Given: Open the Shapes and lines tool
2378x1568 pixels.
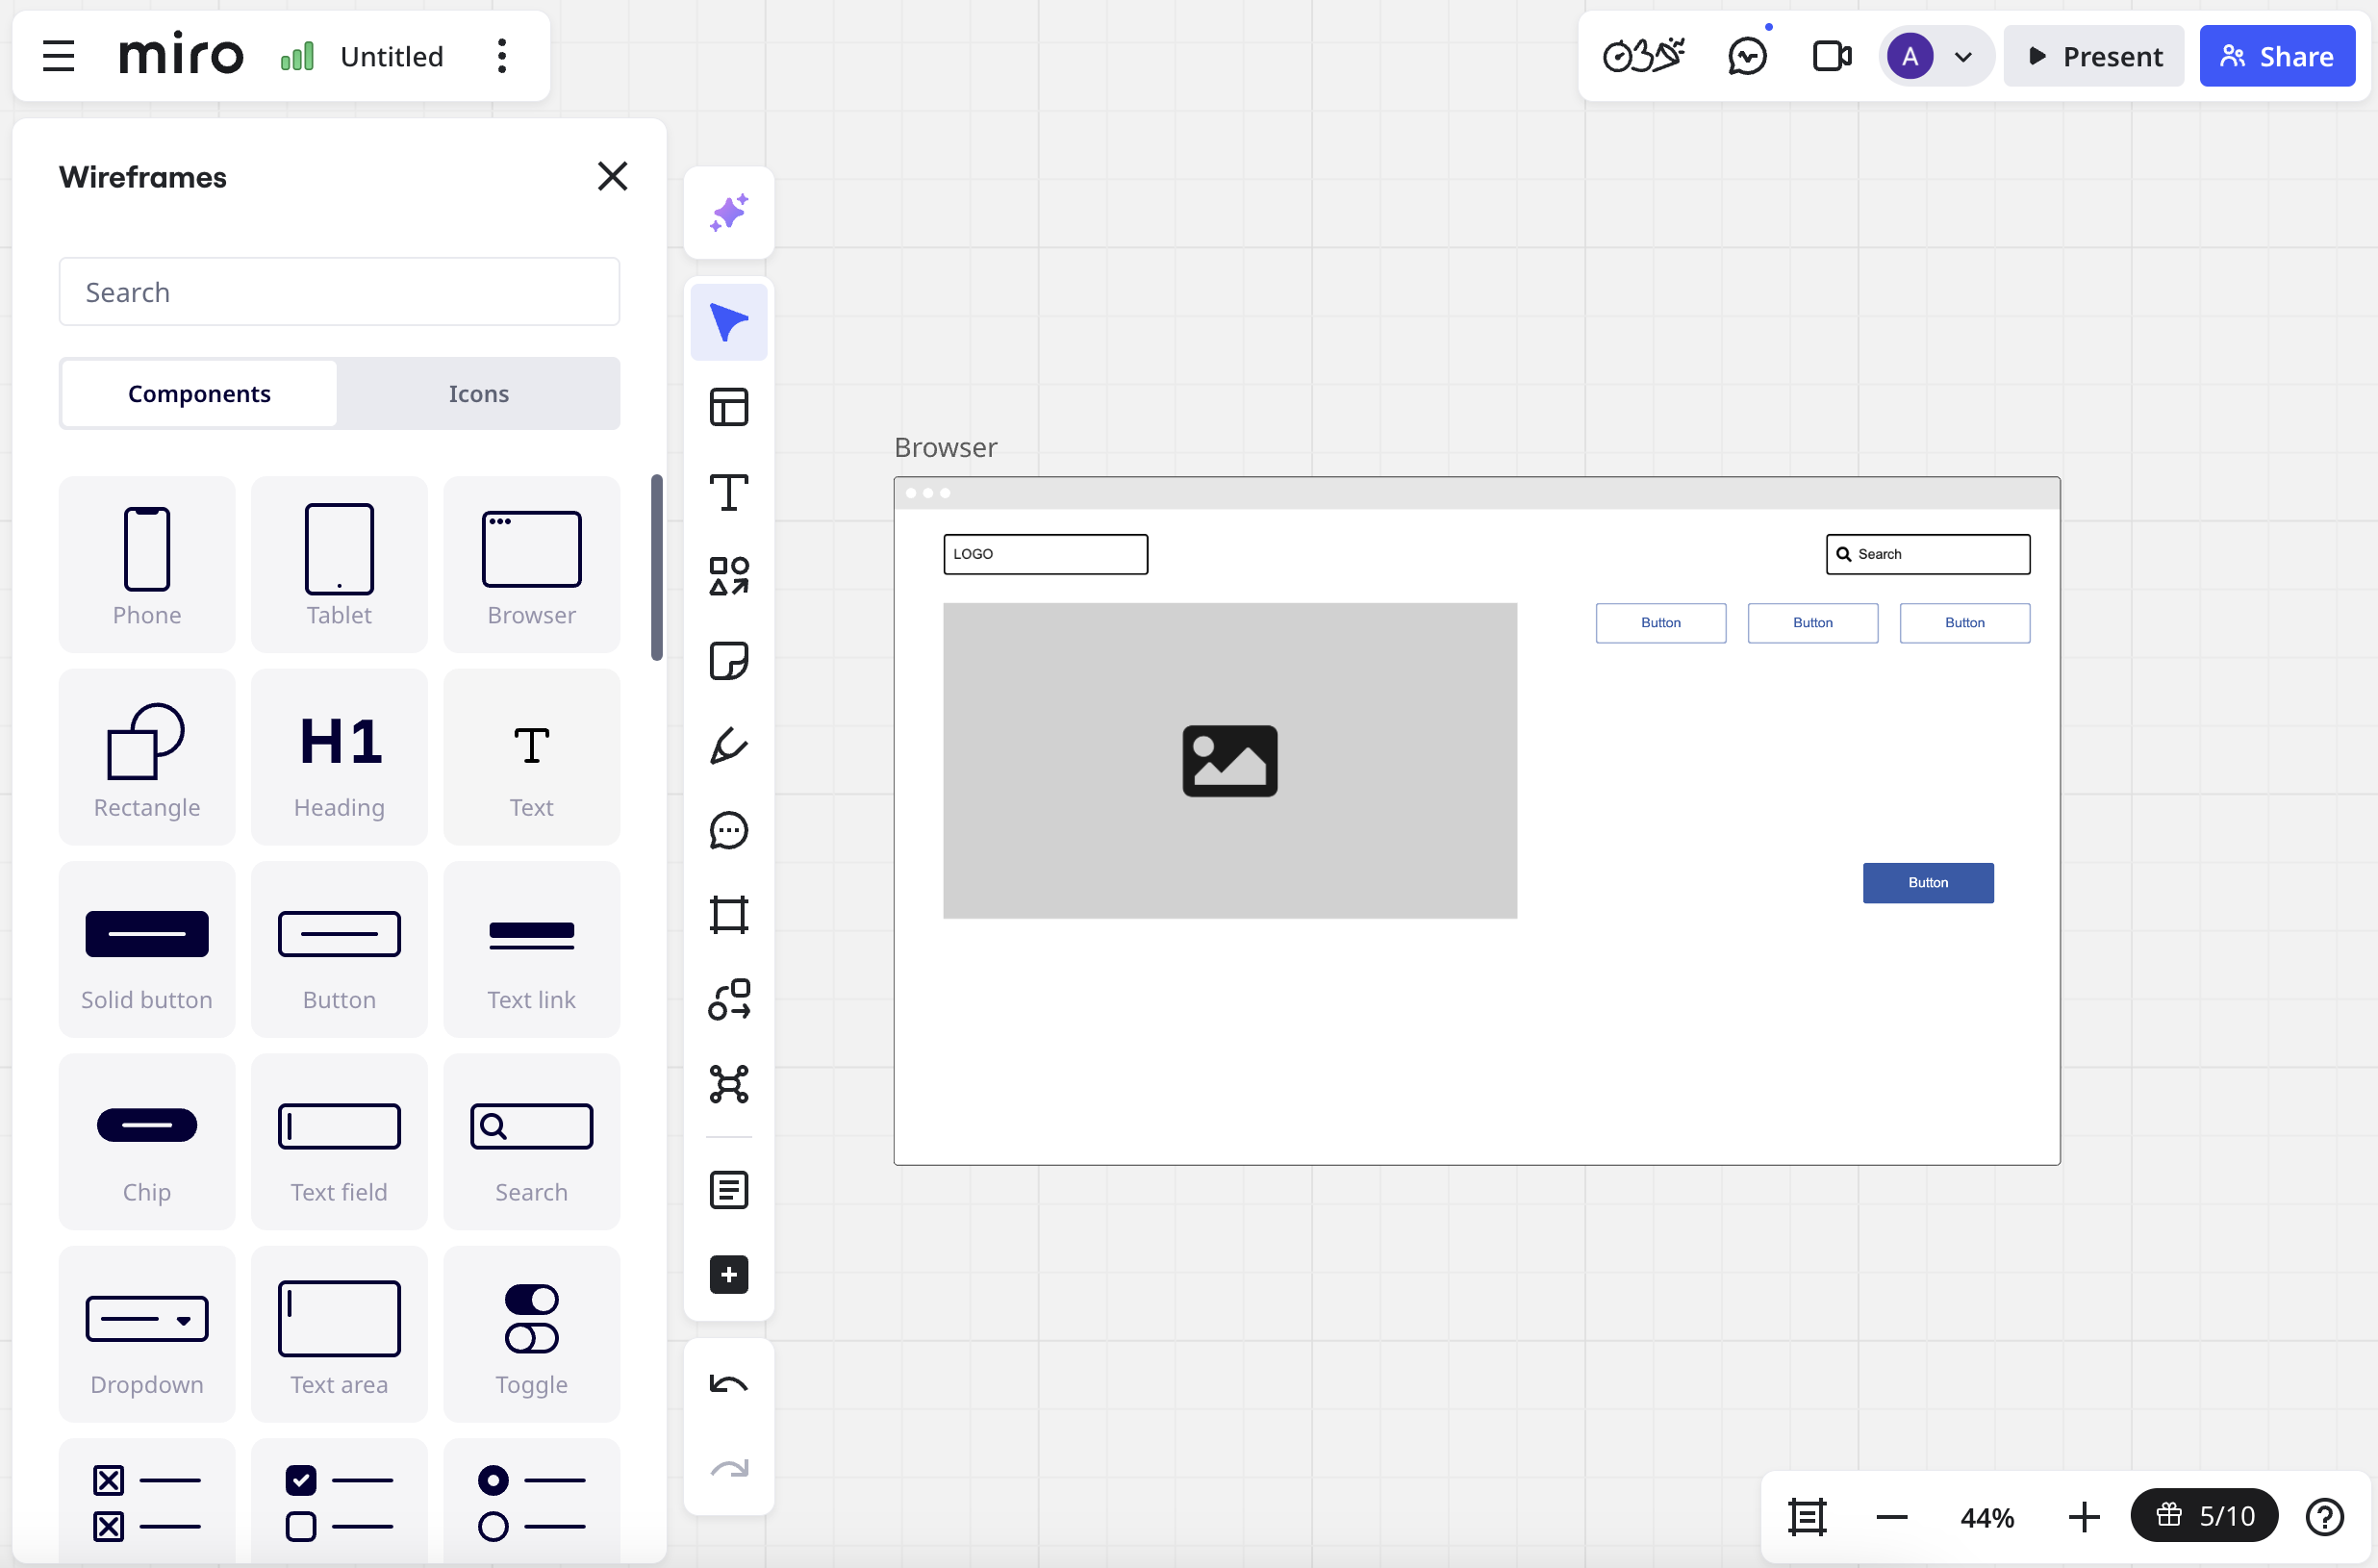Looking at the screenshot, I should [x=728, y=577].
